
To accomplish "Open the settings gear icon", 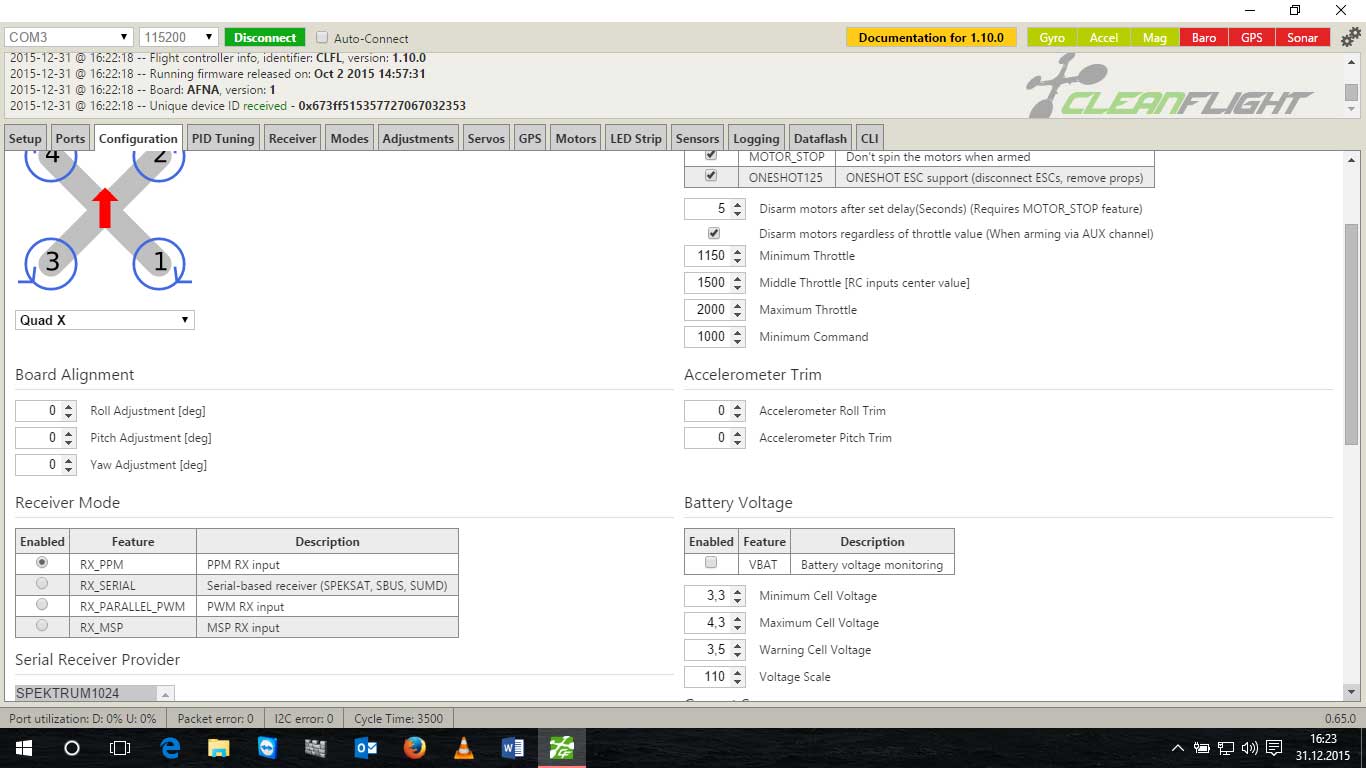I will click(x=1351, y=38).
